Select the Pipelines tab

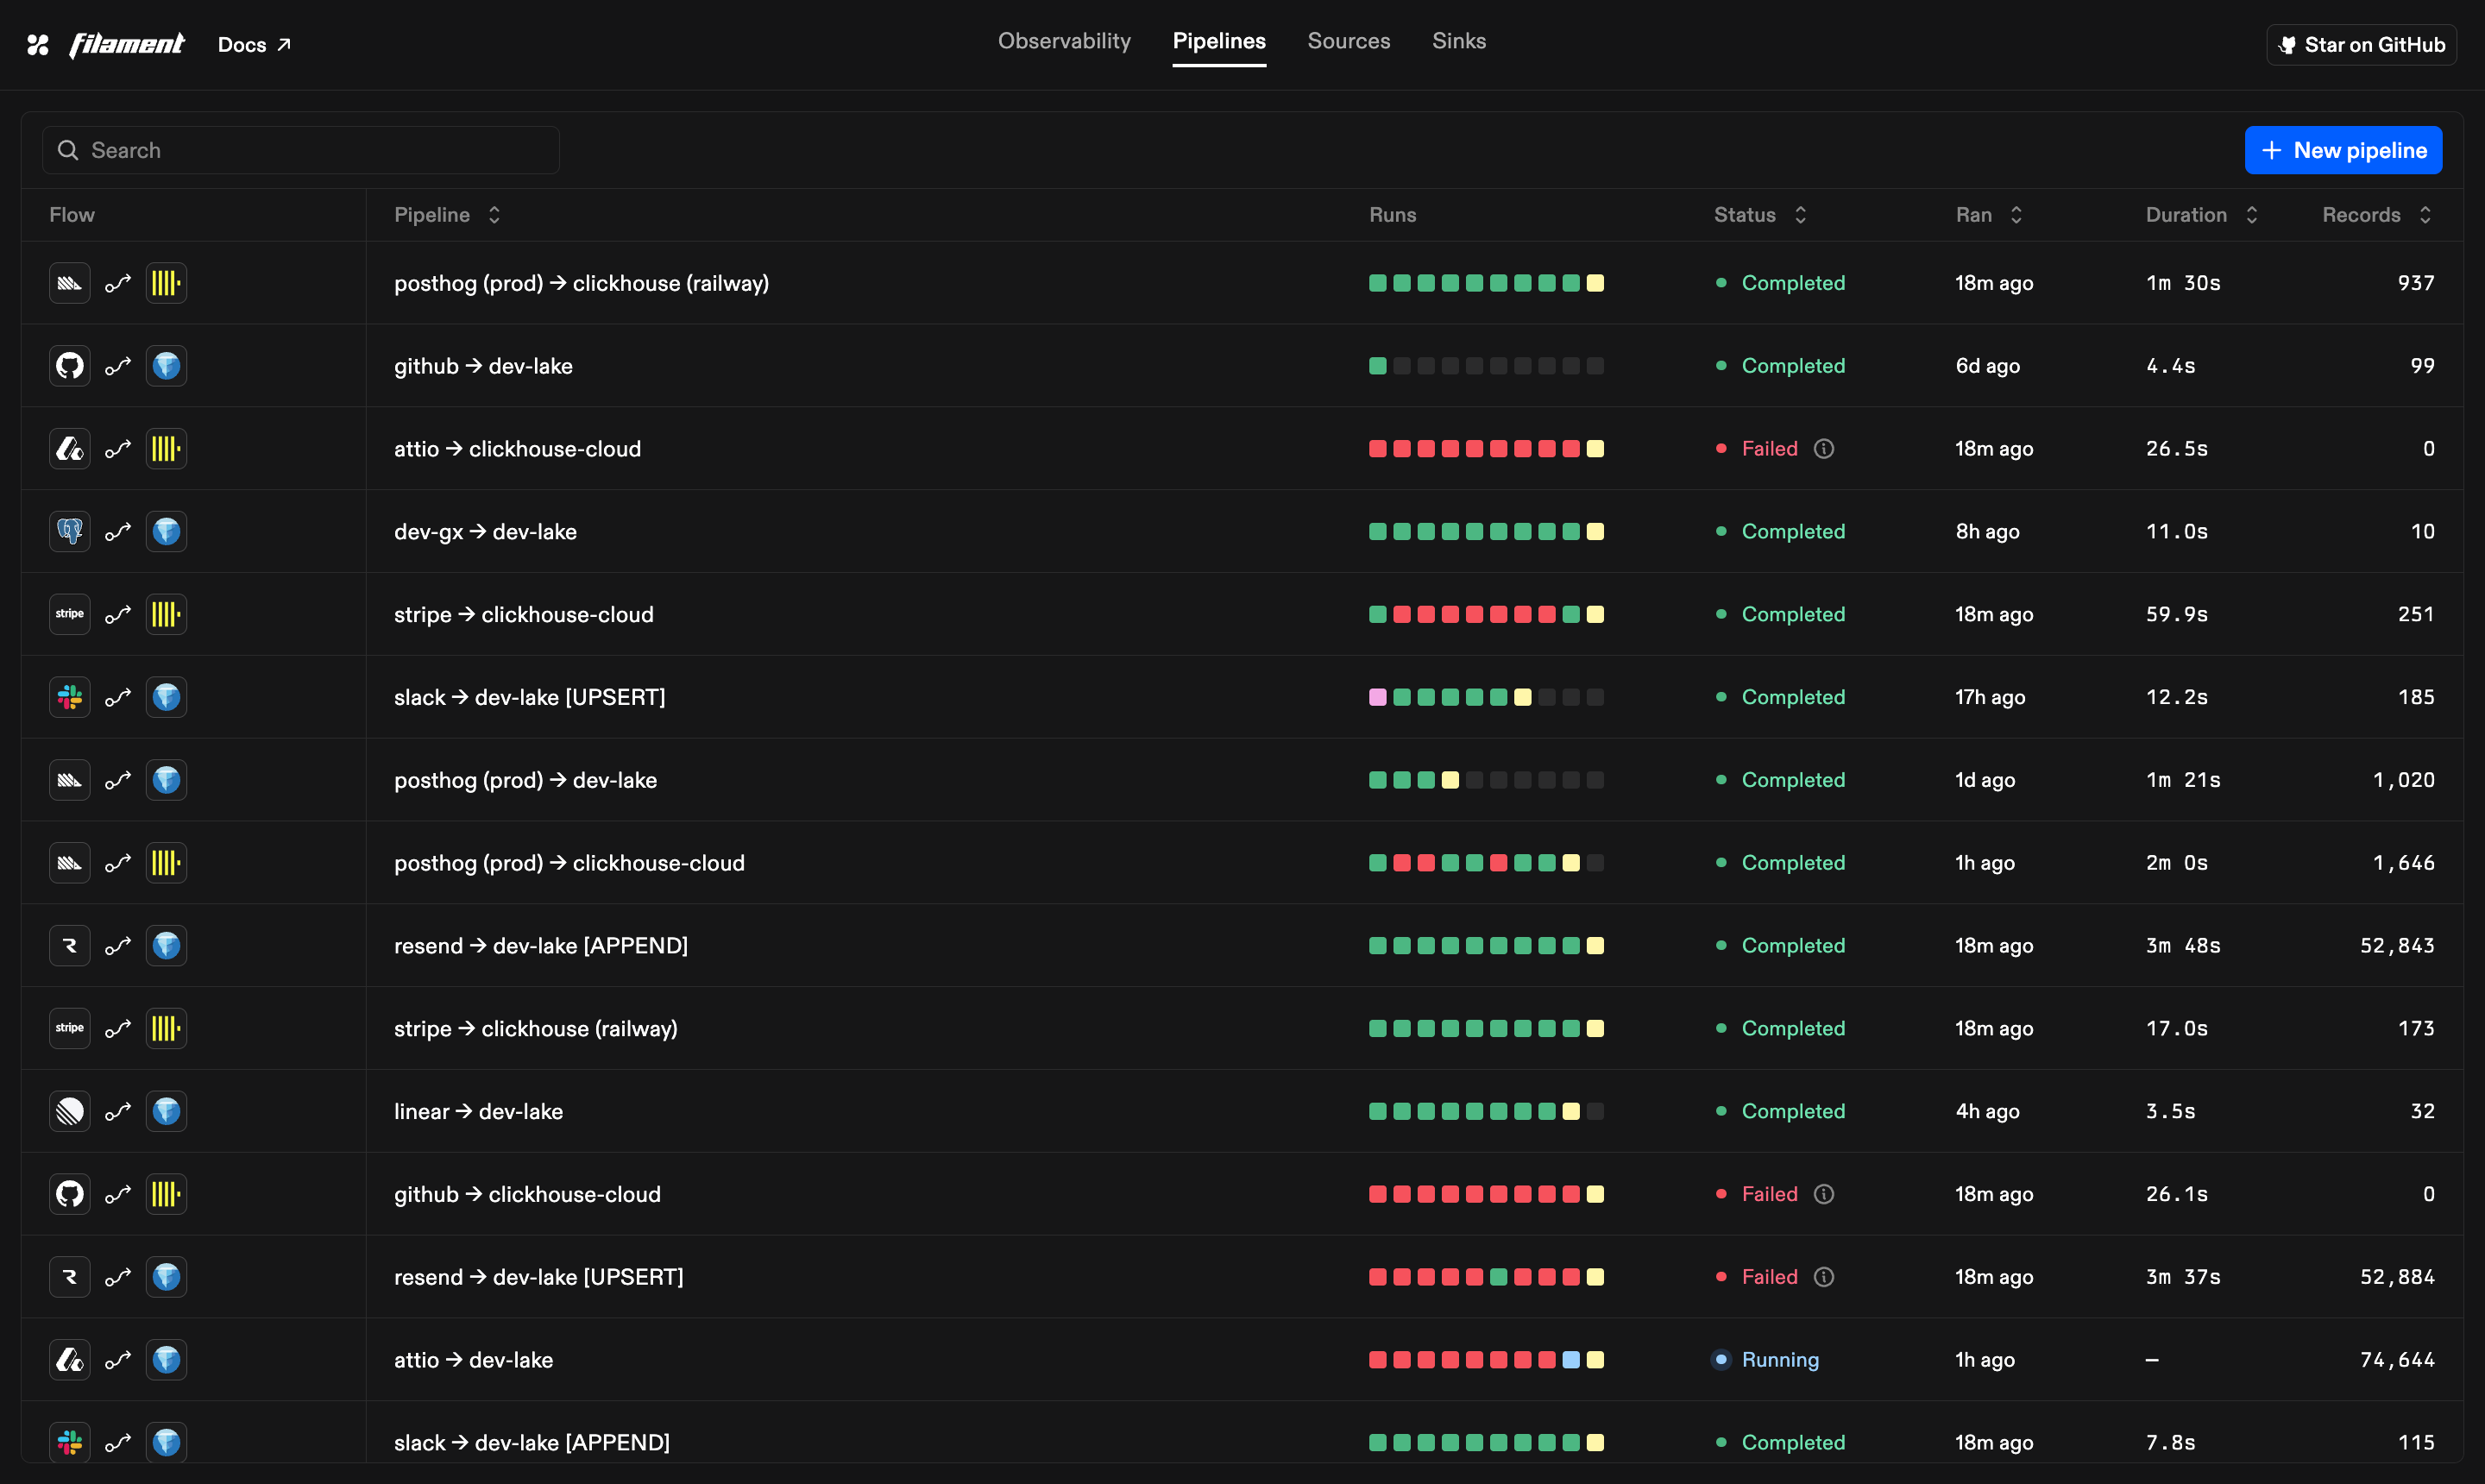pos(1219,41)
